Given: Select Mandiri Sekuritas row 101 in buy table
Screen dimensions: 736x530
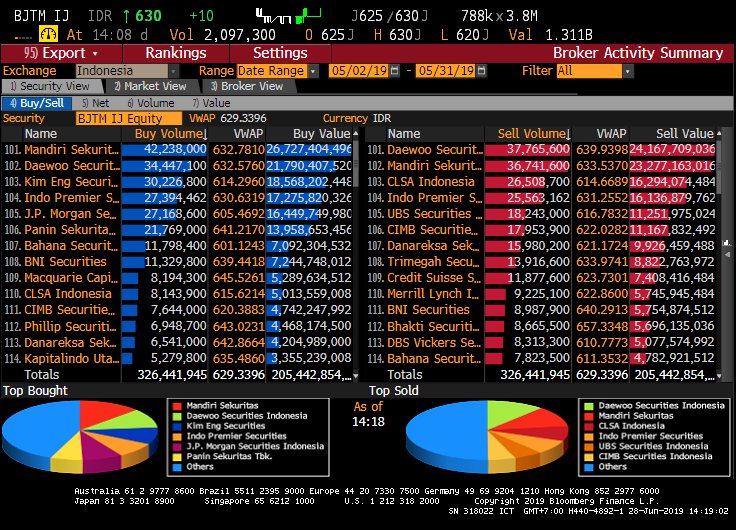Looking at the screenshot, I should click(x=177, y=150).
